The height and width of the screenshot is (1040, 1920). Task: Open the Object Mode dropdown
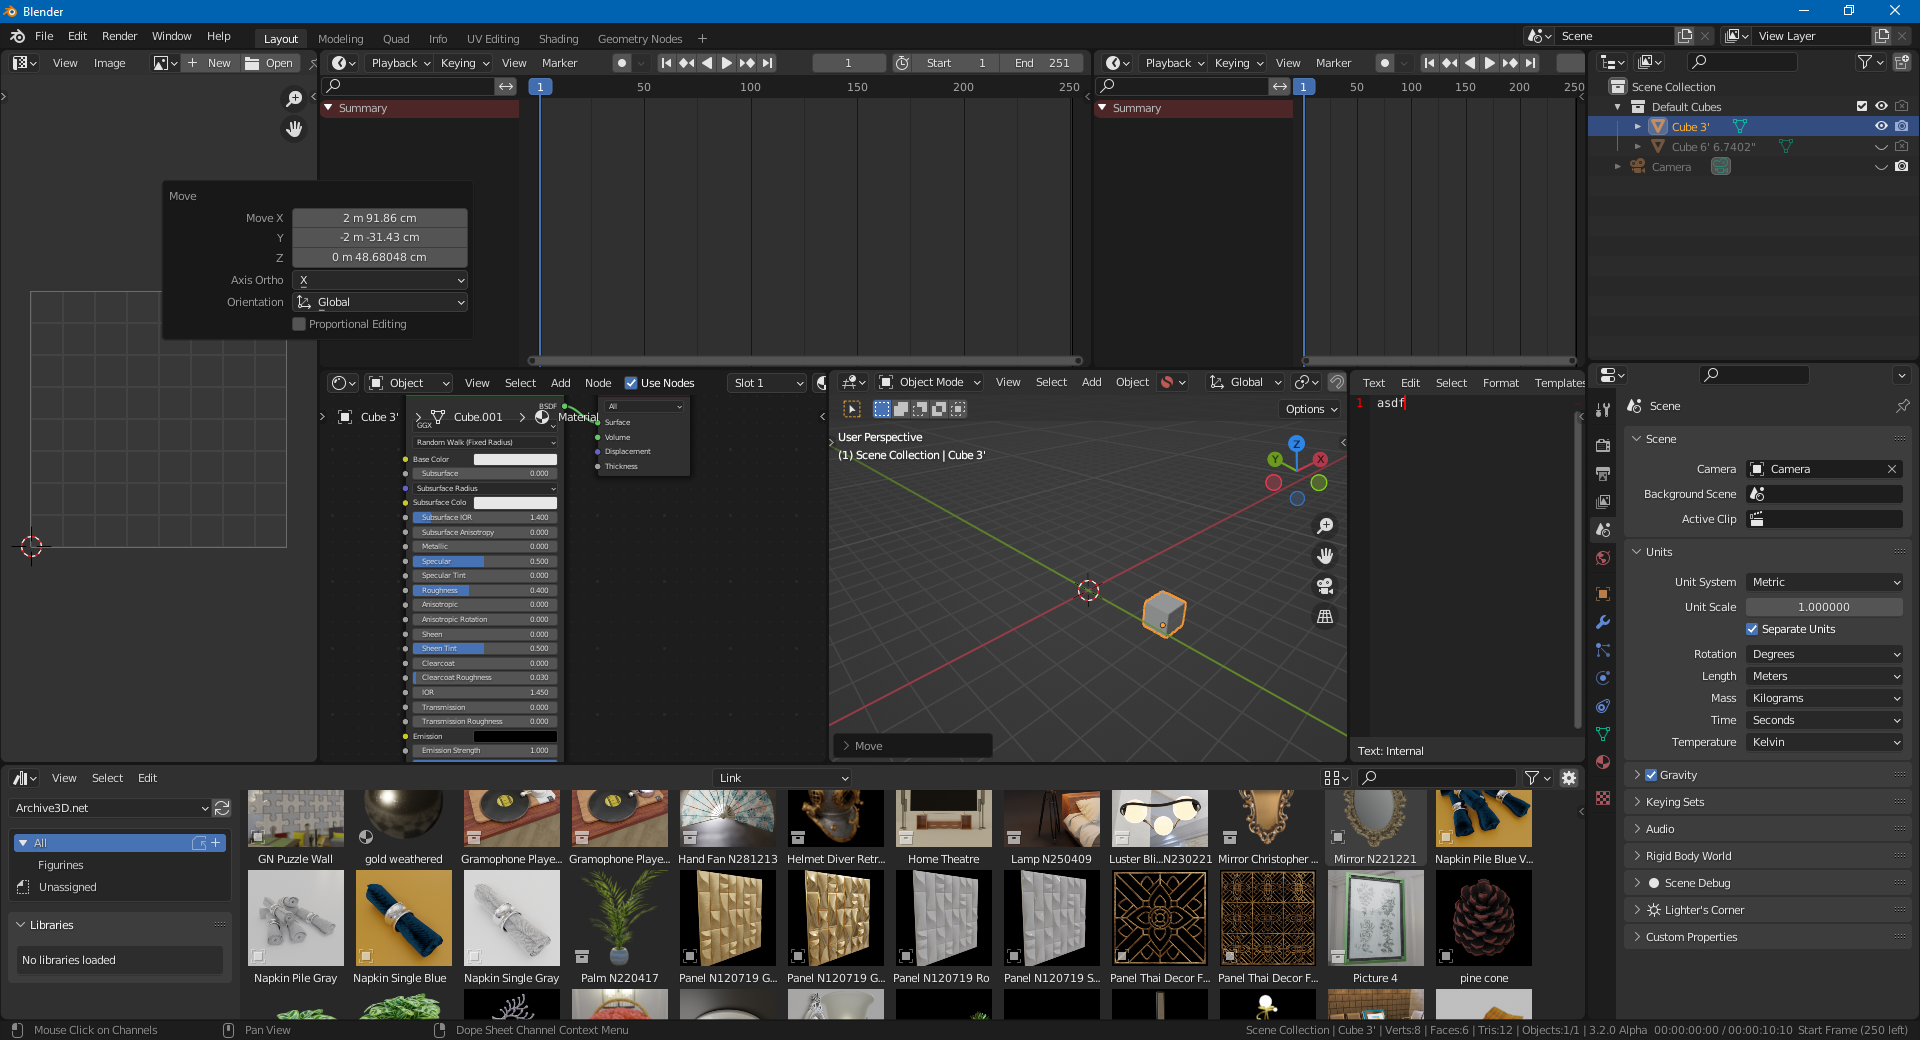pyautogui.click(x=930, y=382)
